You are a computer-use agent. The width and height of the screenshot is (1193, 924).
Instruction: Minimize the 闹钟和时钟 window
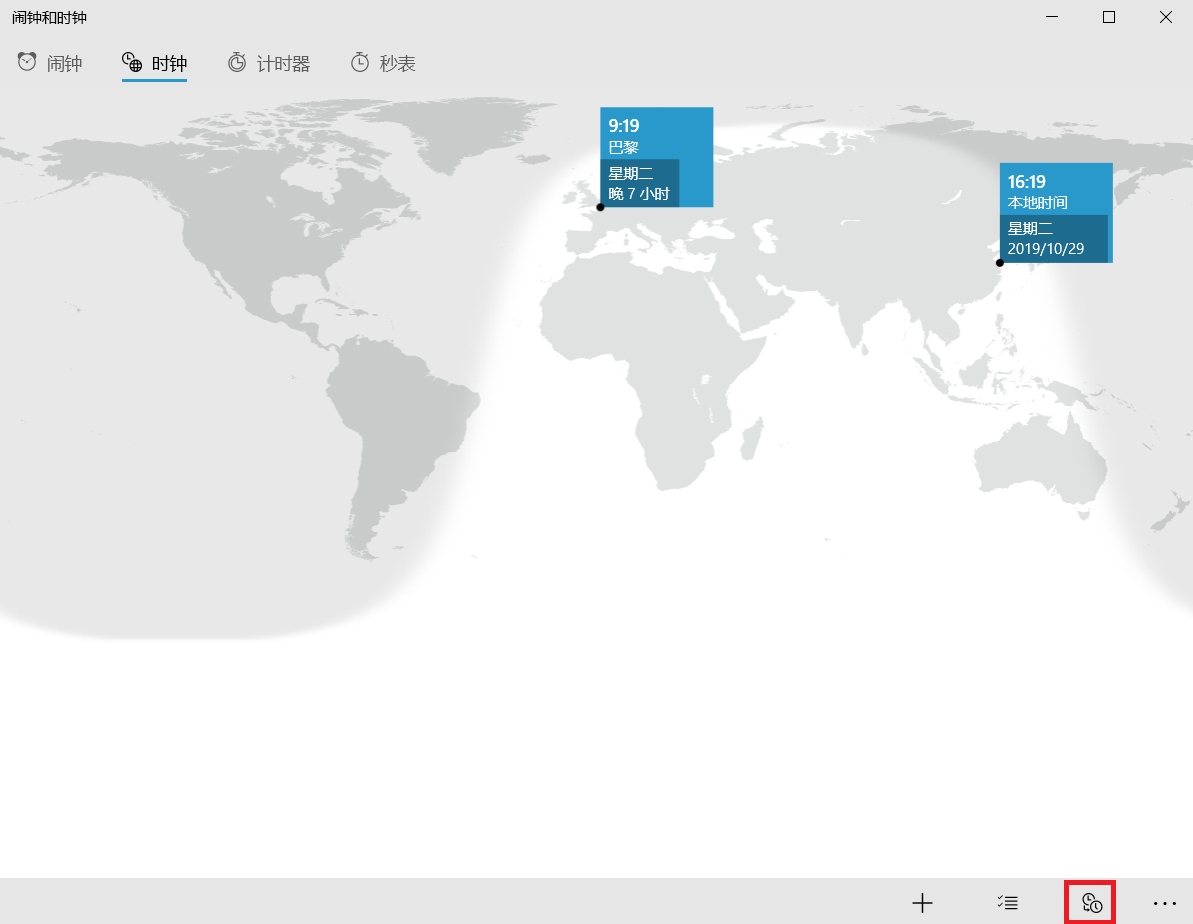(1051, 17)
